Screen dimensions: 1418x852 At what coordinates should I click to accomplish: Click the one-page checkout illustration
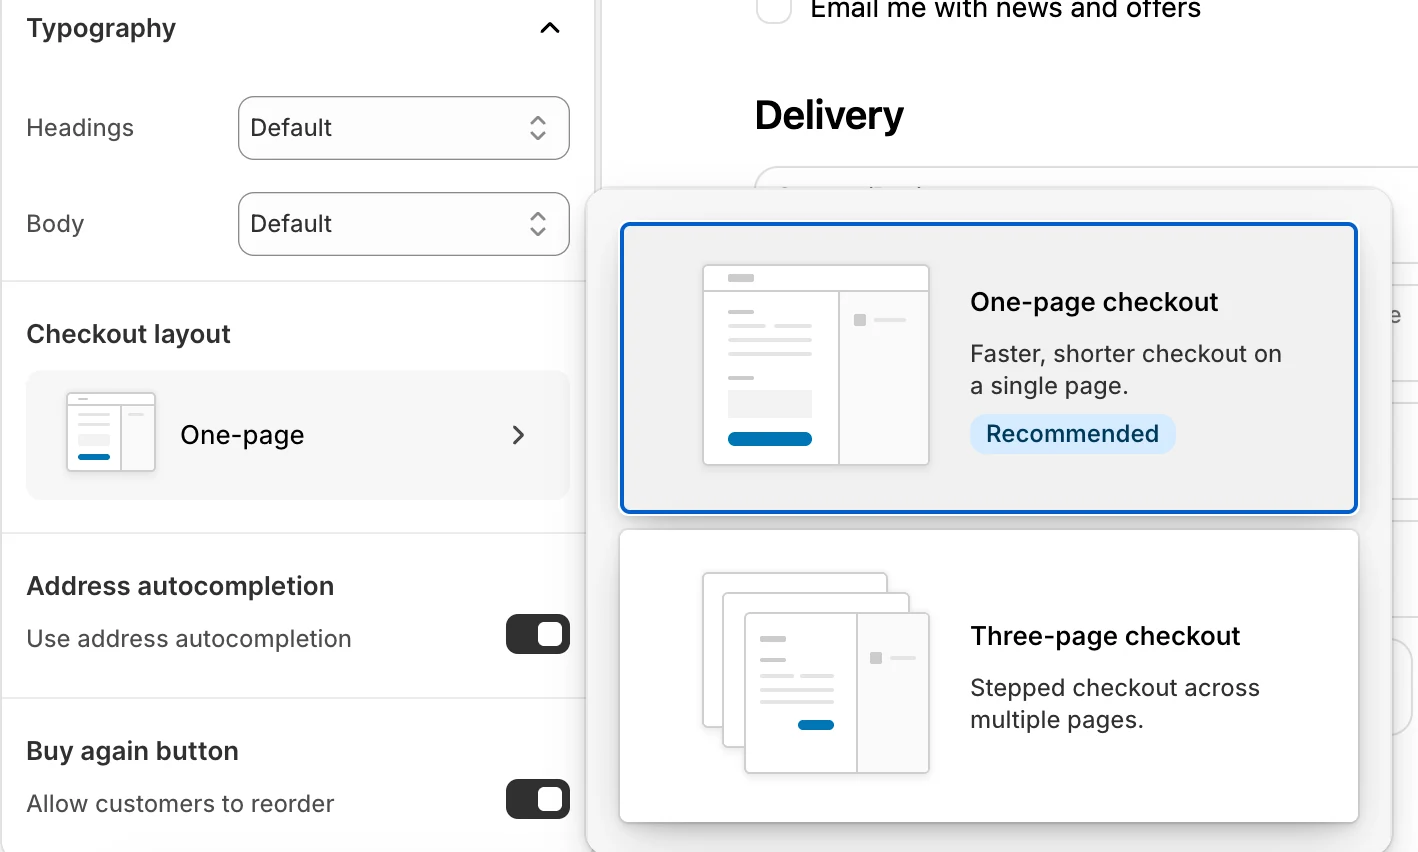(x=816, y=365)
